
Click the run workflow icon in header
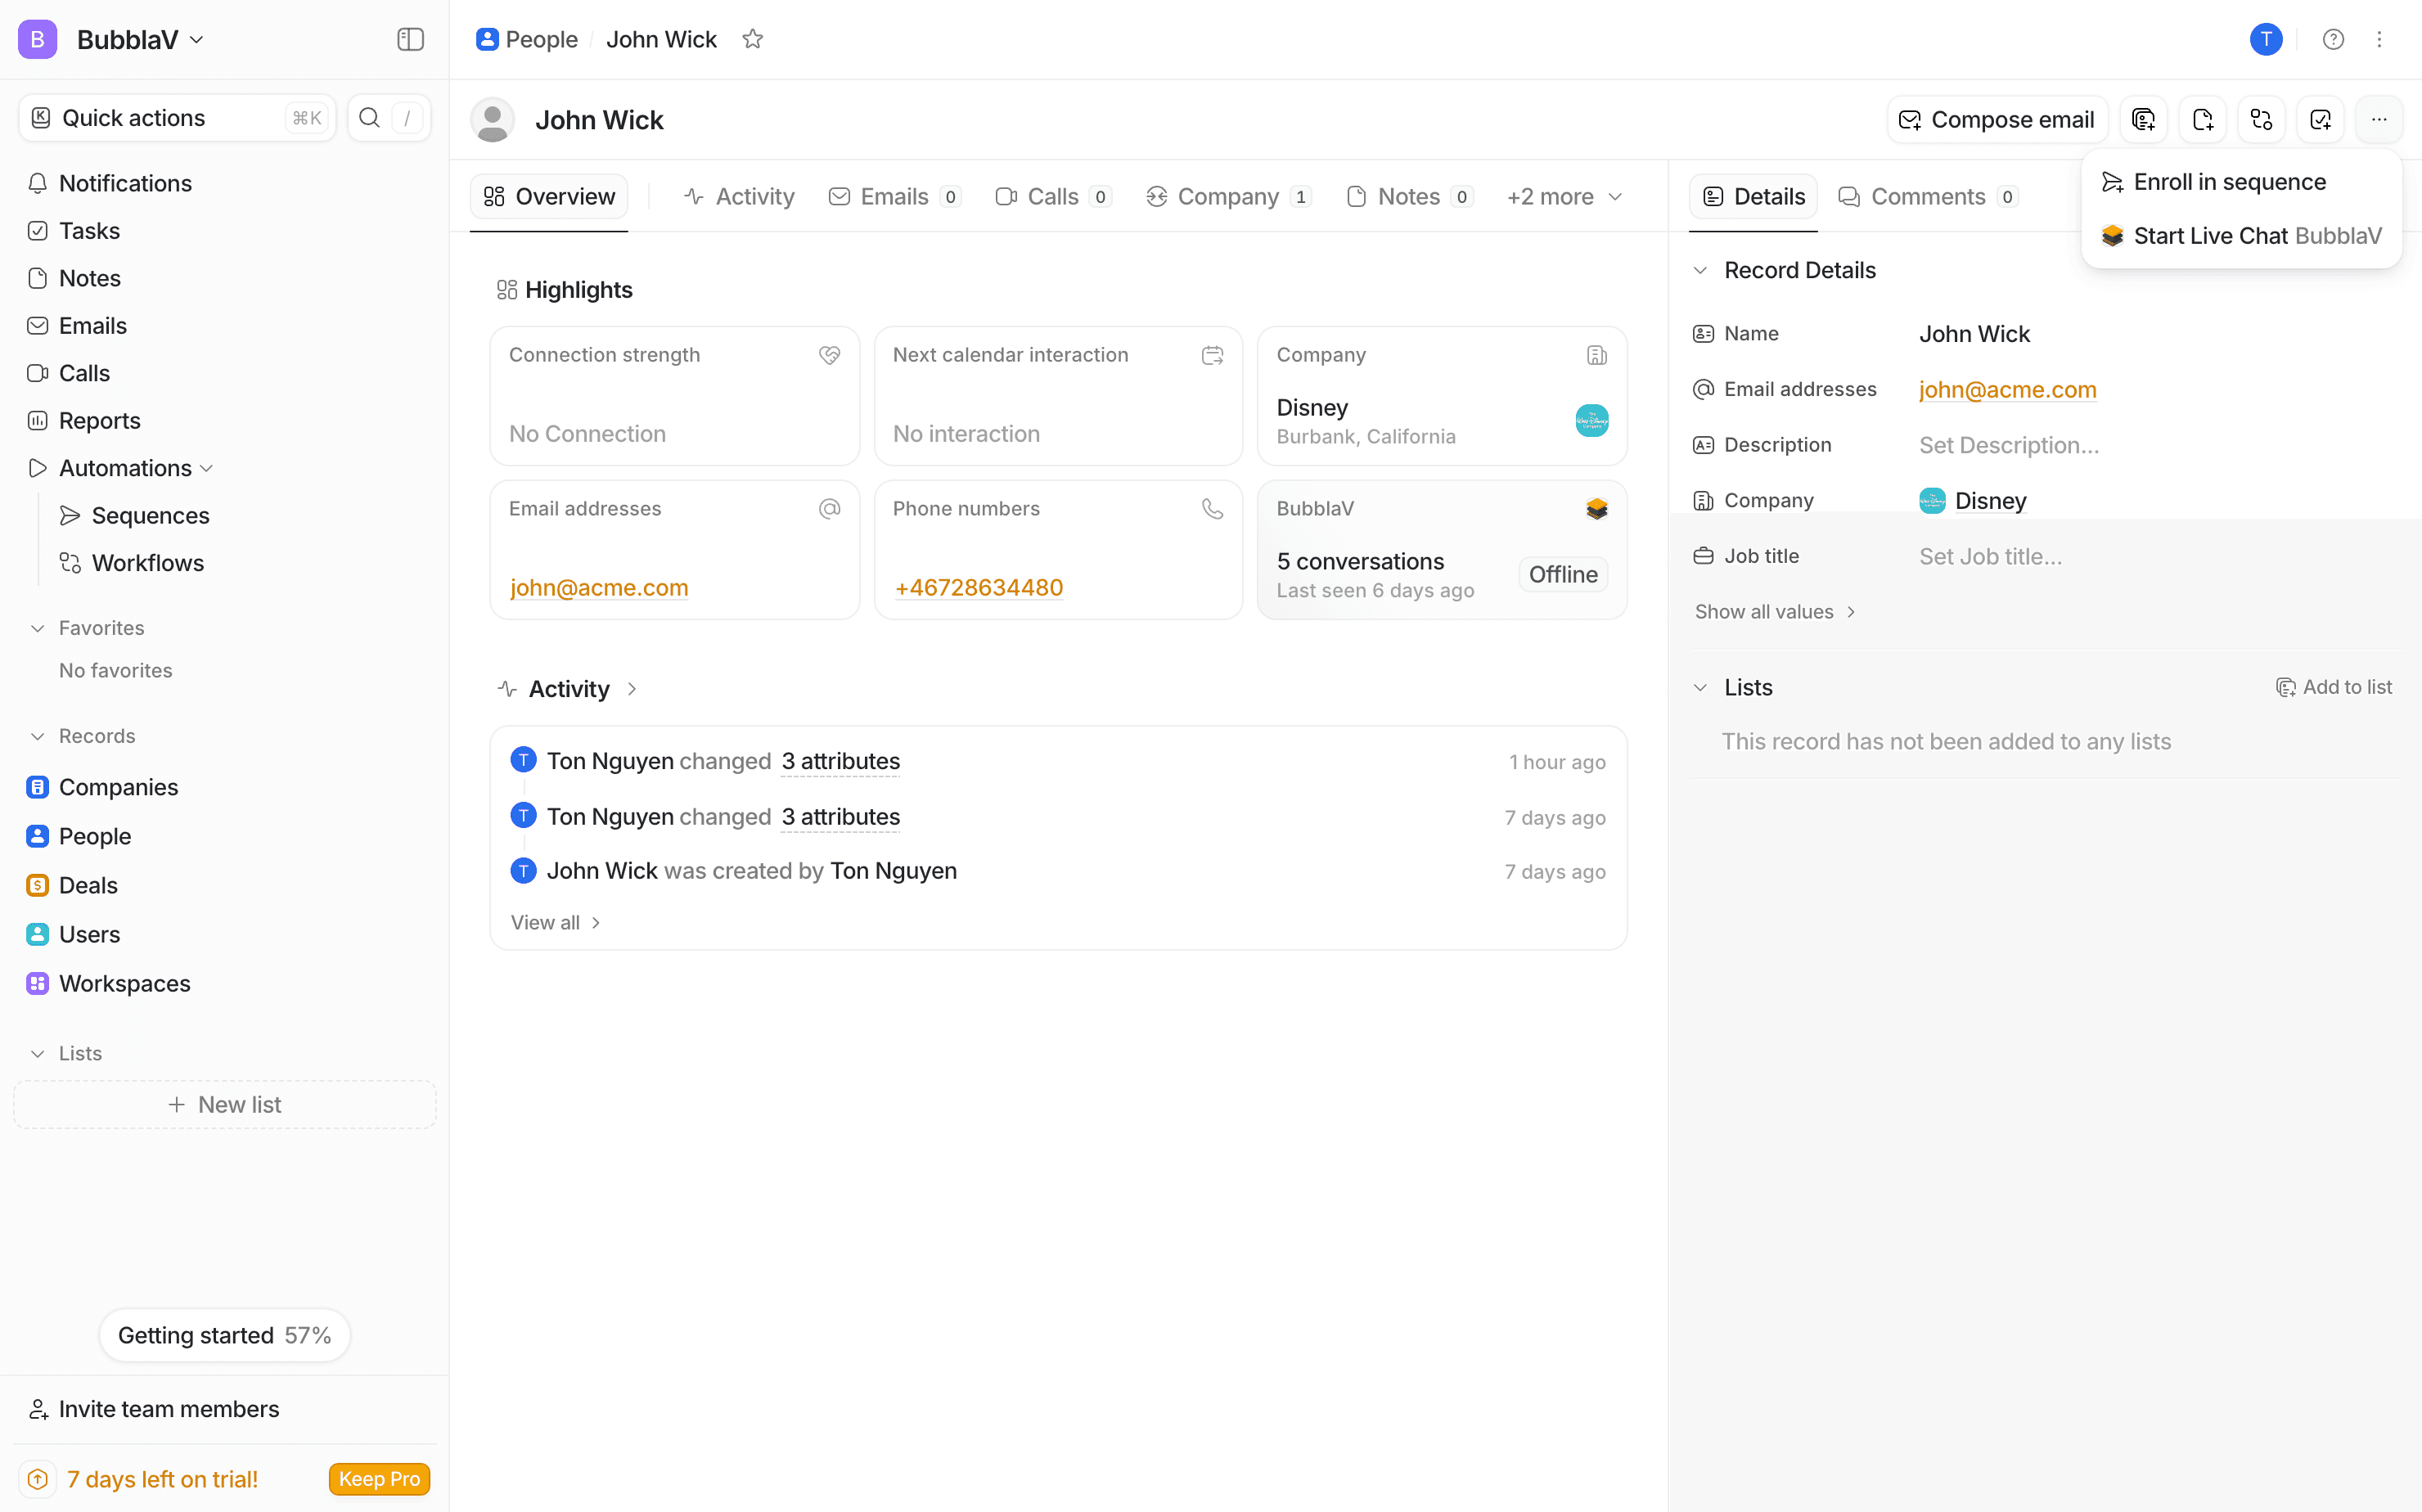2261,120
